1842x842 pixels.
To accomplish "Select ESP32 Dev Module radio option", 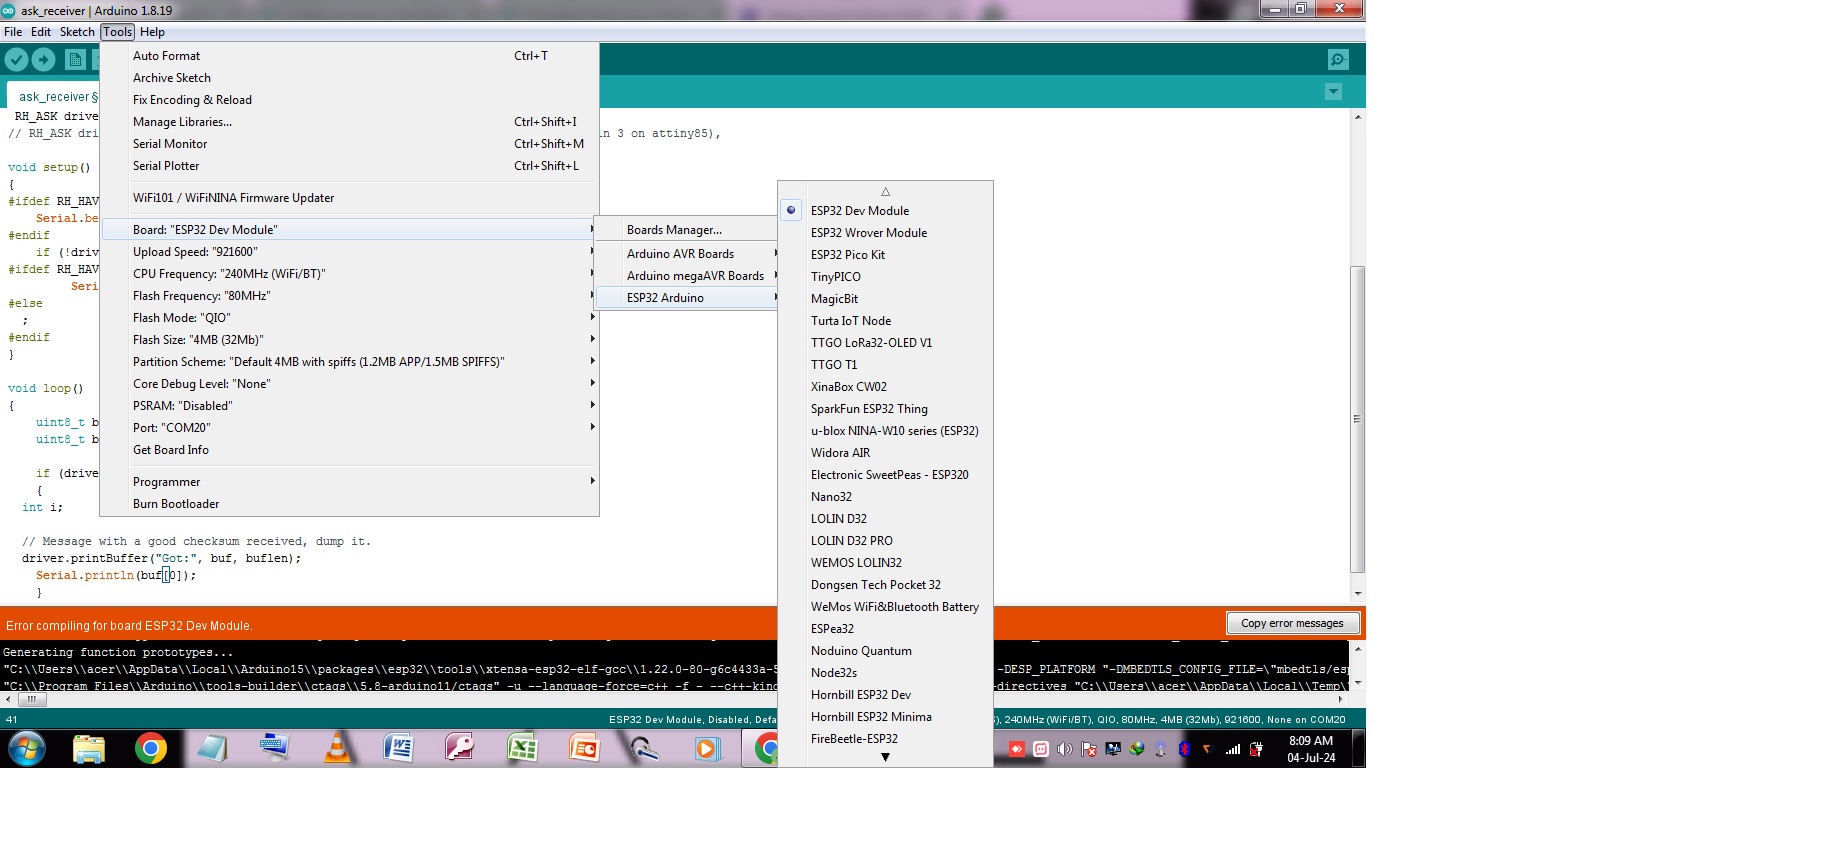I will [x=885, y=211].
